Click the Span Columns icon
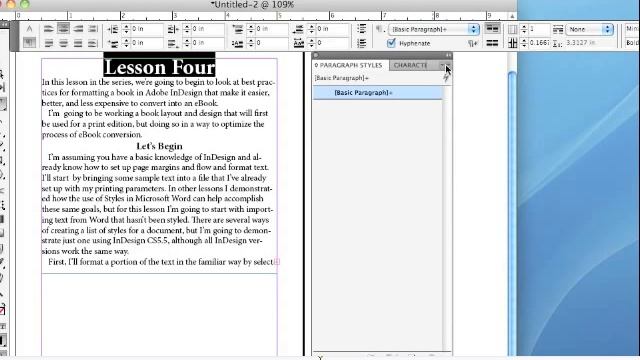The image size is (640, 360). point(558,29)
